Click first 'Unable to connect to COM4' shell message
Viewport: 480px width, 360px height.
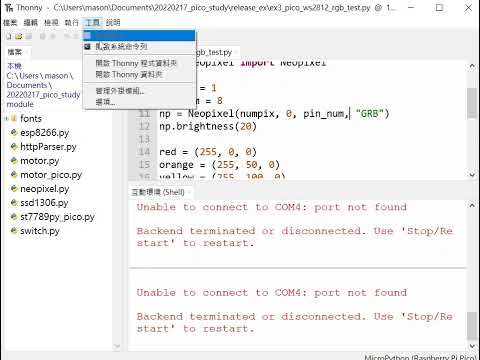(271, 207)
